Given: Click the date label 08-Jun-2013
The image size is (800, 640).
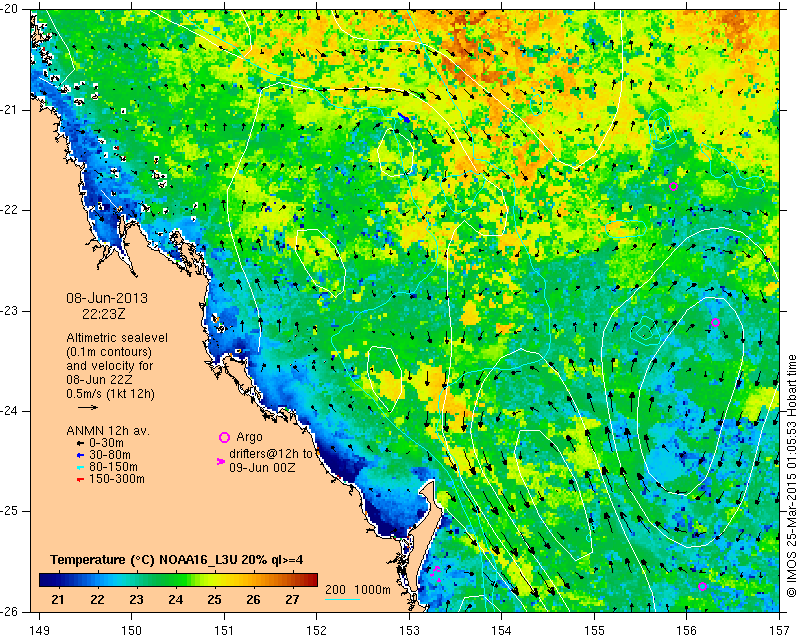Looking at the screenshot, I should [x=107, y=298].
